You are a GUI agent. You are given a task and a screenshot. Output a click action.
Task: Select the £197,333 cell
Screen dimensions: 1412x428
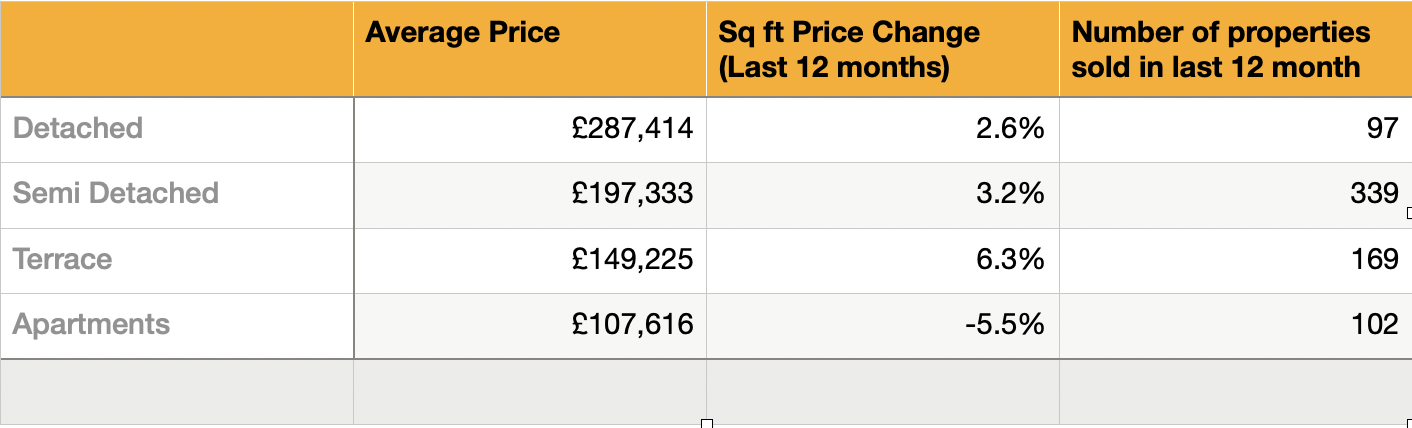[529, 193]
